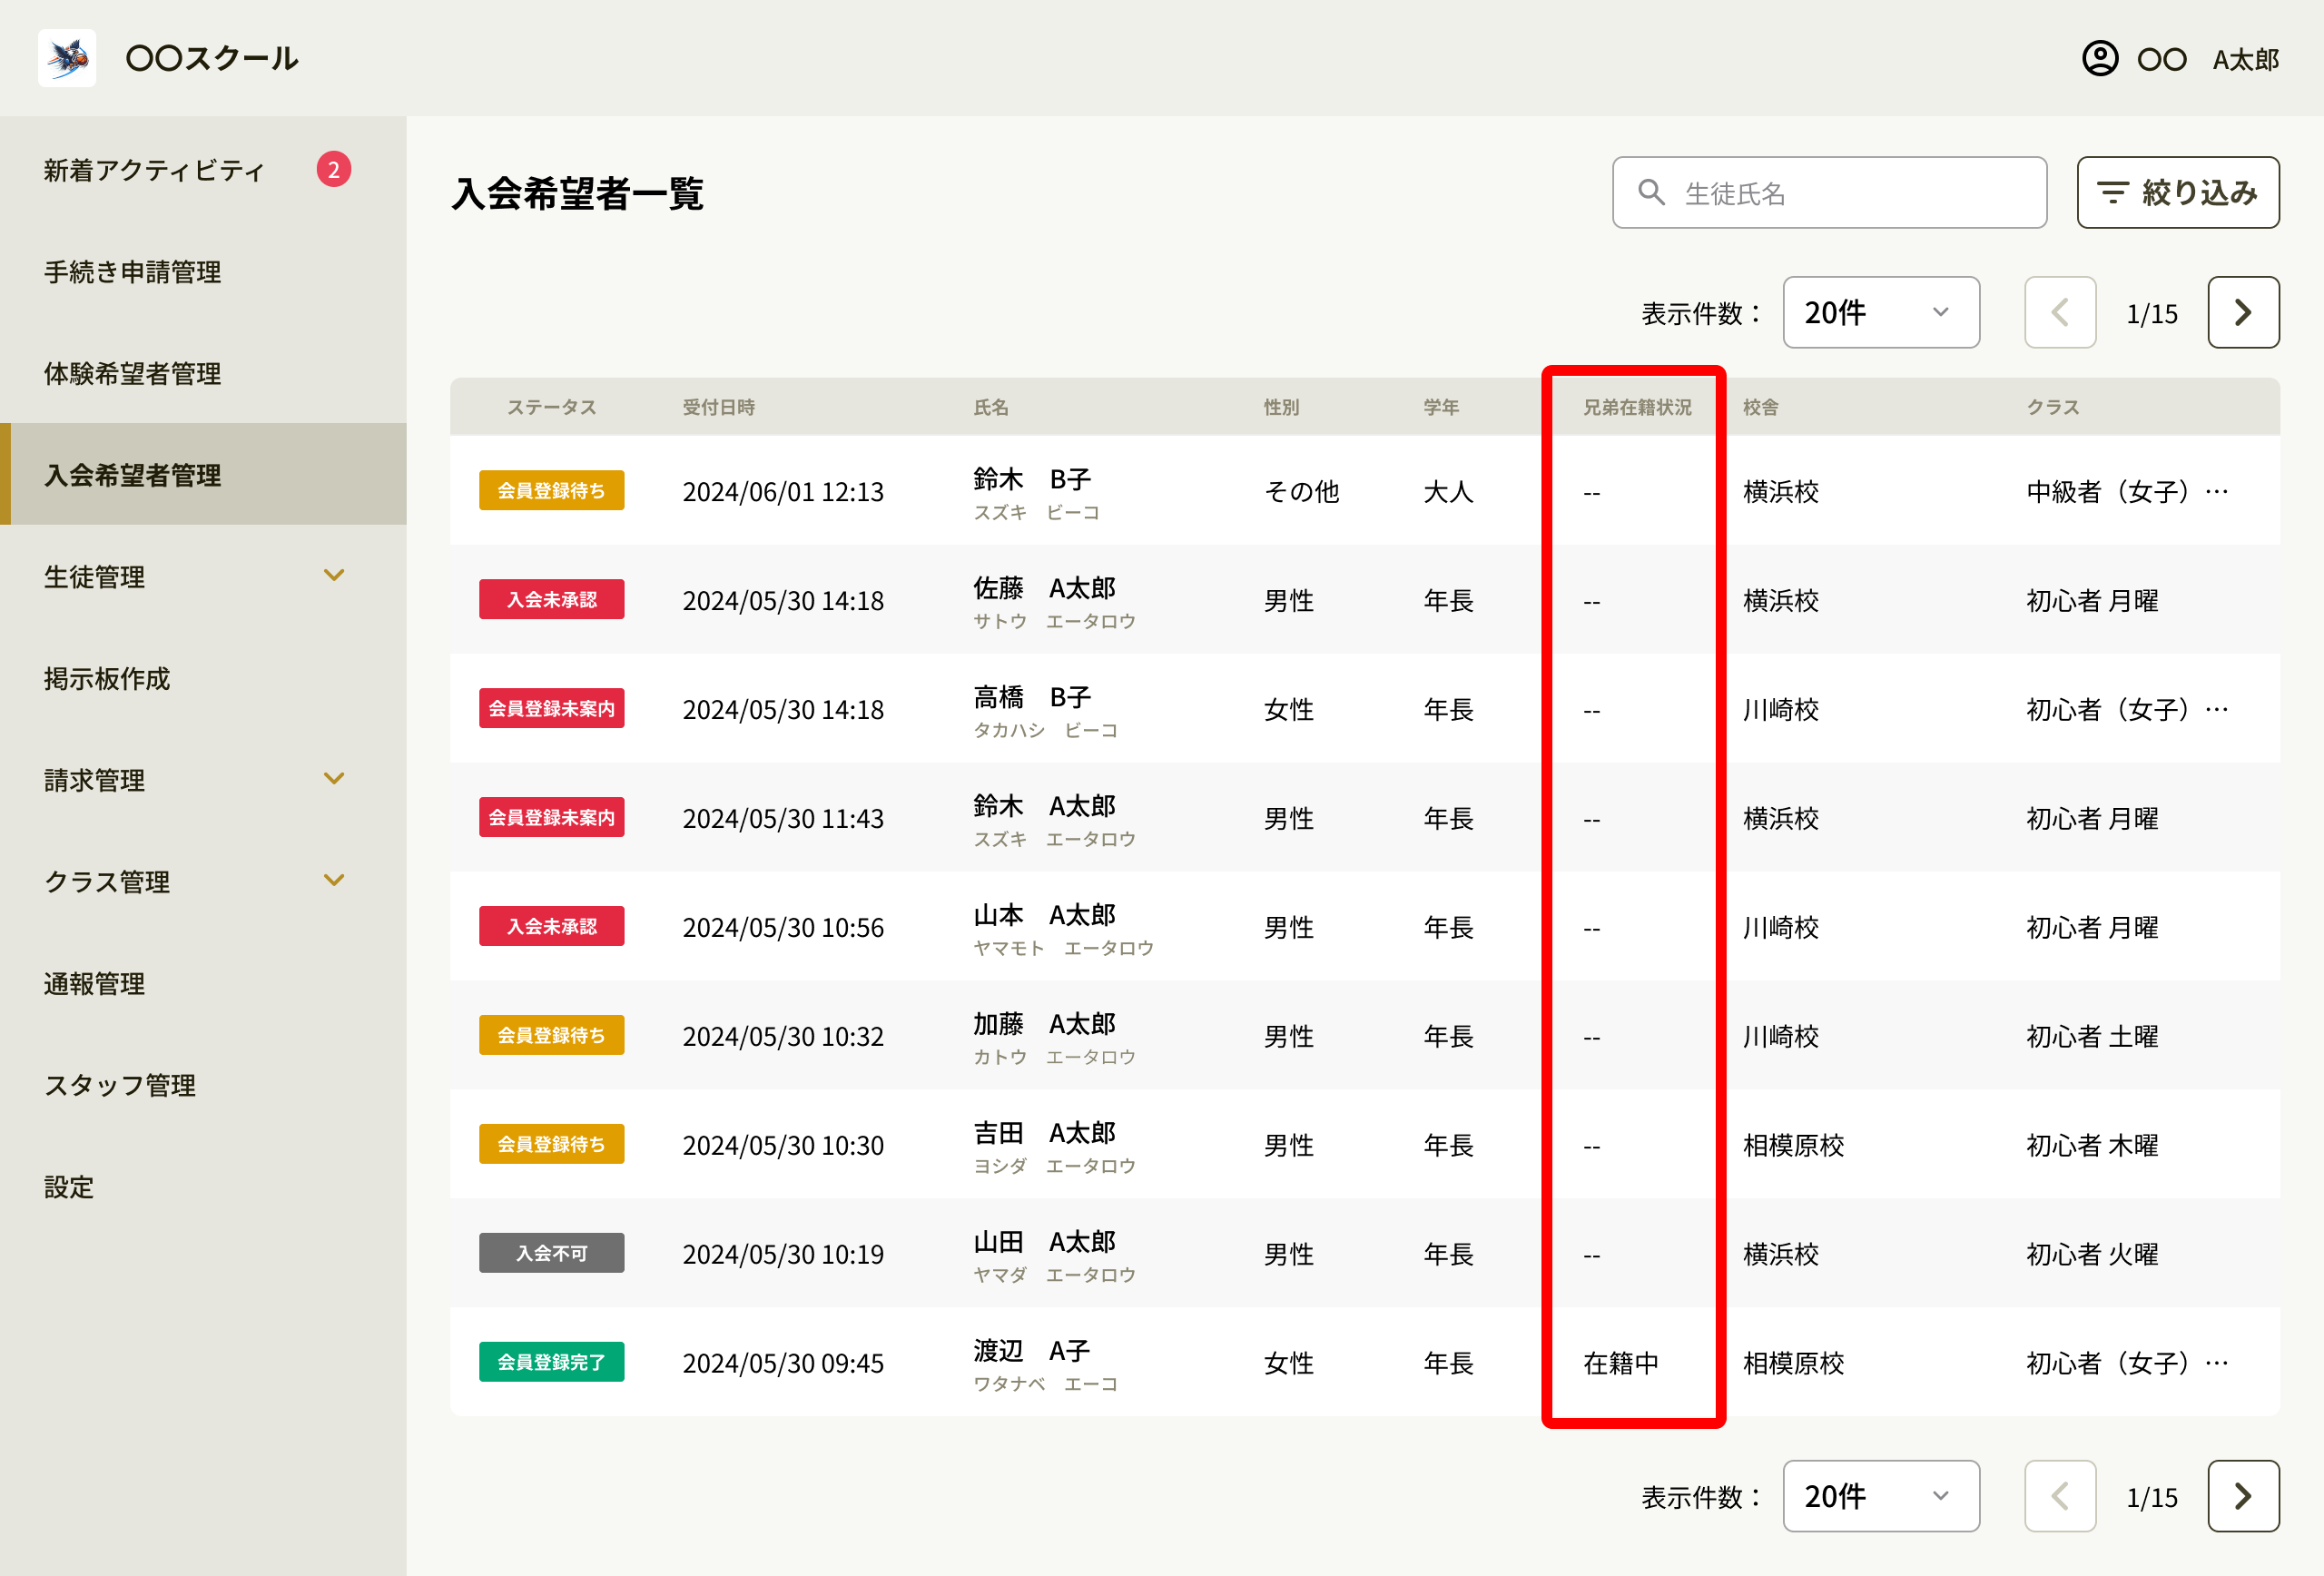Click the 兄弟在籍状況 column header
This screenshot has height=1576, width=2324.
1637,407
